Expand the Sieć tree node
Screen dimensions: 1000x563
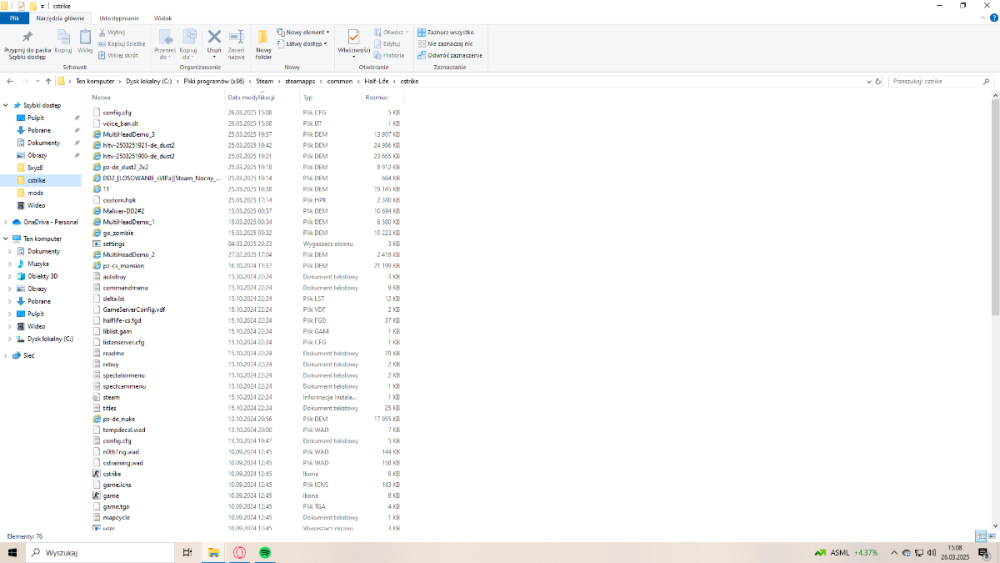pyautogui.click(x=6, y=355)
